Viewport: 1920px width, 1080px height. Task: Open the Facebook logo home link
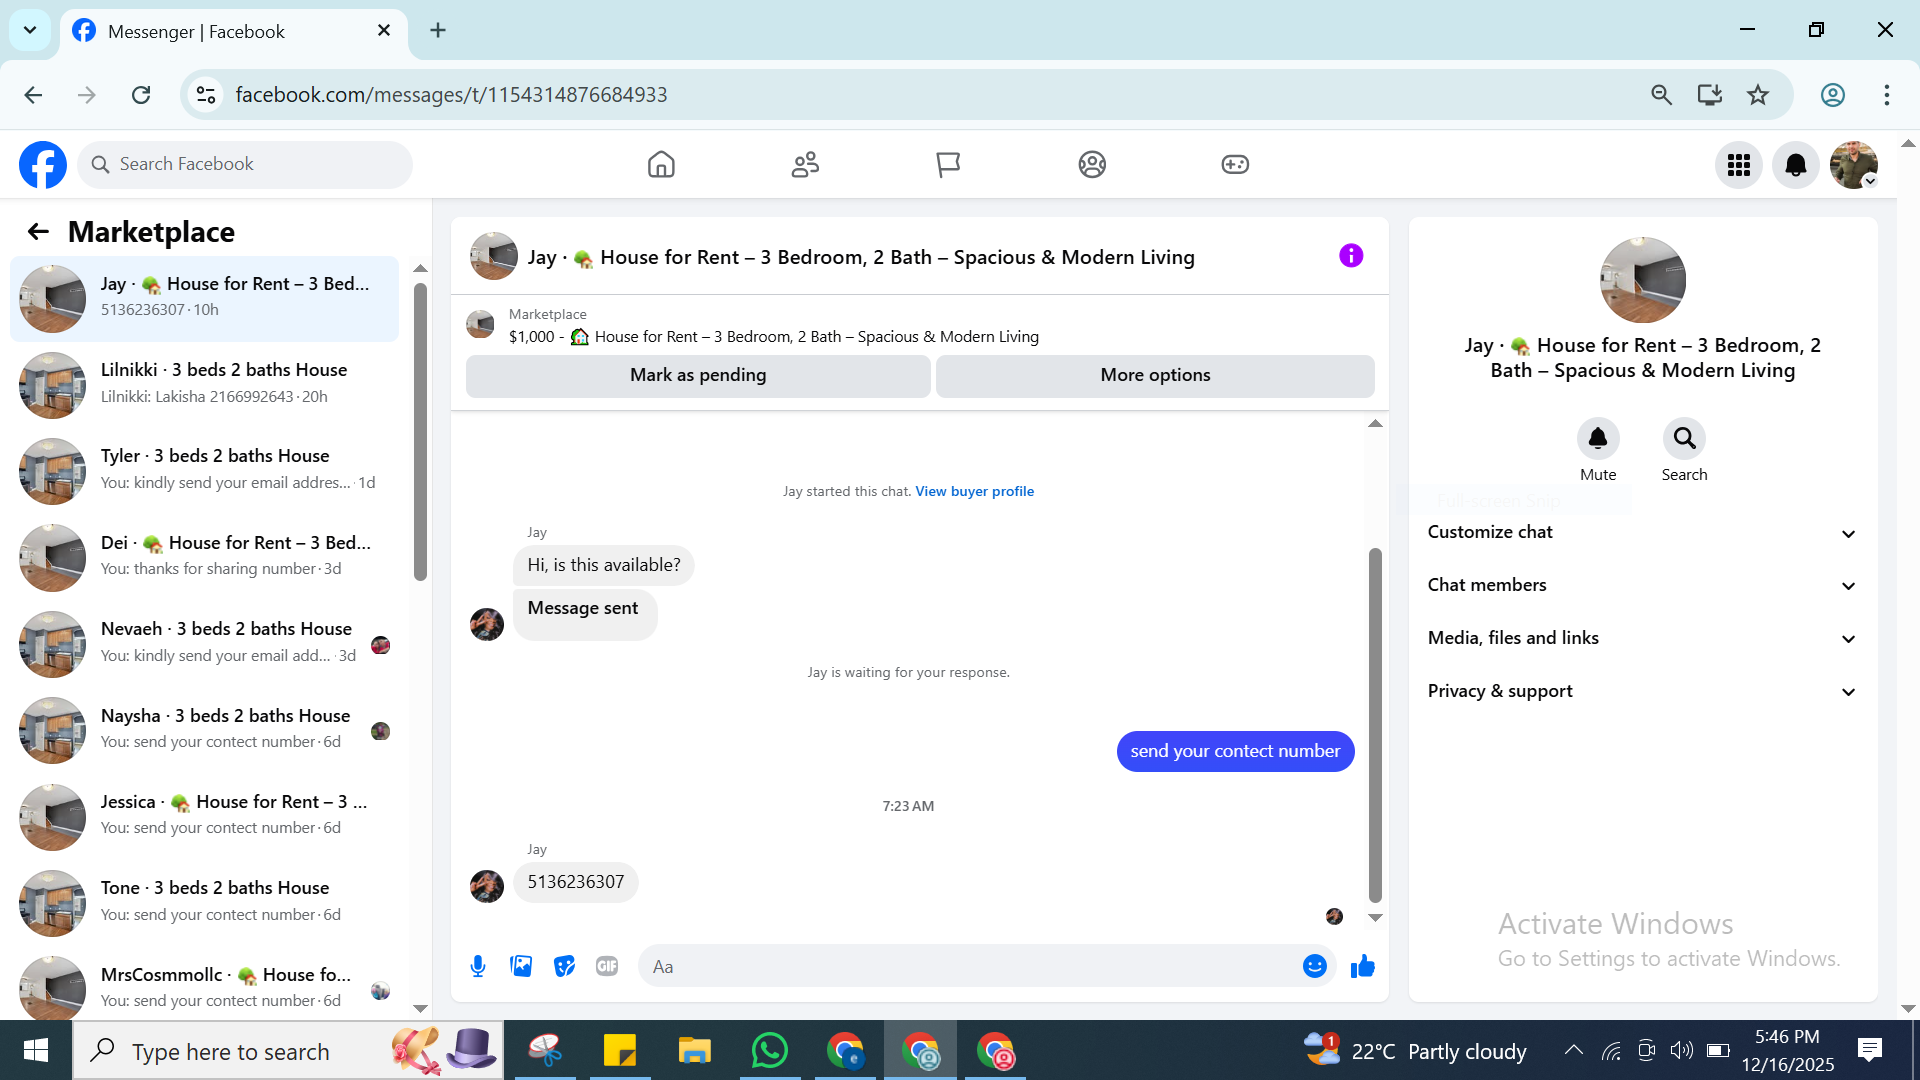pyautogui.click(x=43, y=164)
